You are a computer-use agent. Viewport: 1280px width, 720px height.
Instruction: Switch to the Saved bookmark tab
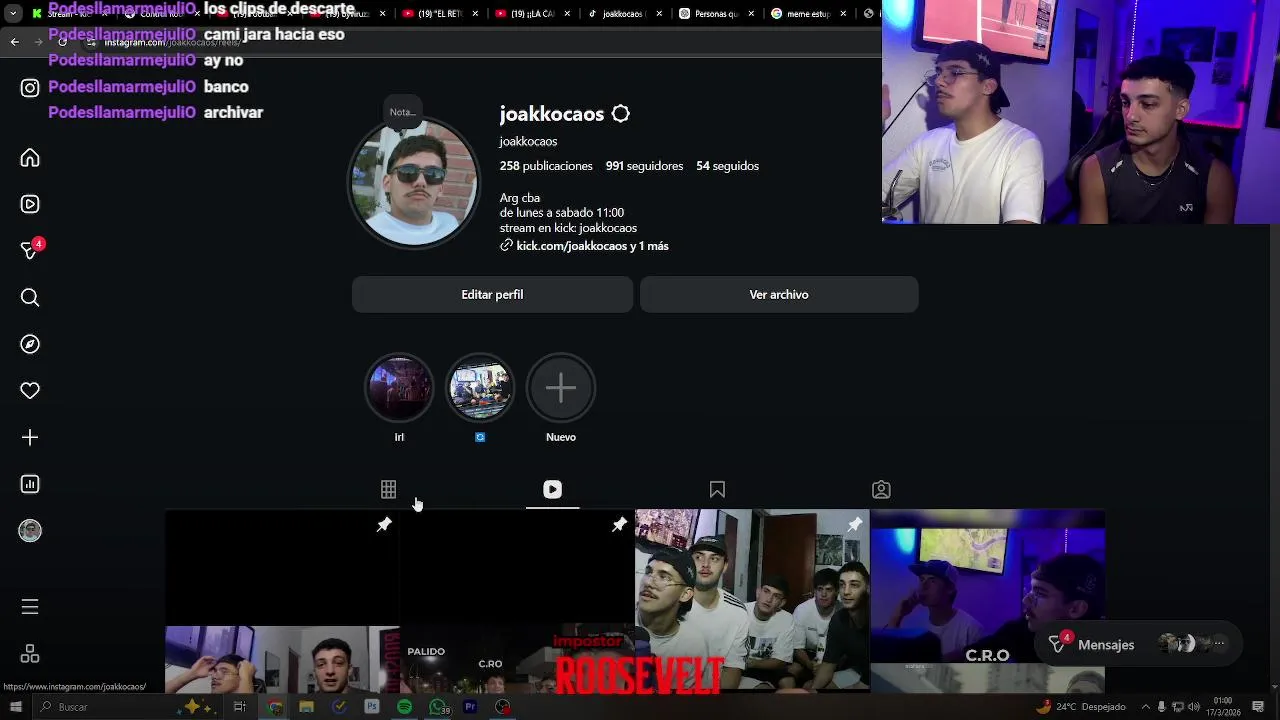[717, 489]
